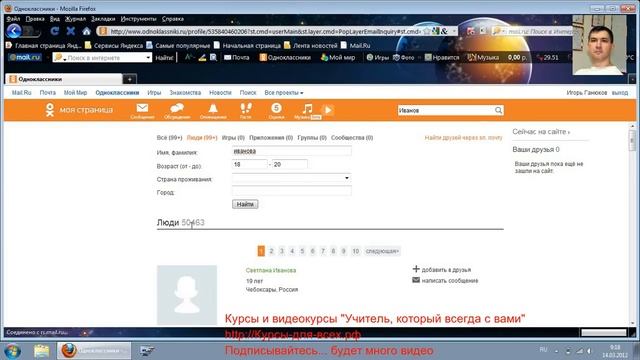Open Журнал menu
The width and height of the screenshot is (640, 360).
[75, 19]
